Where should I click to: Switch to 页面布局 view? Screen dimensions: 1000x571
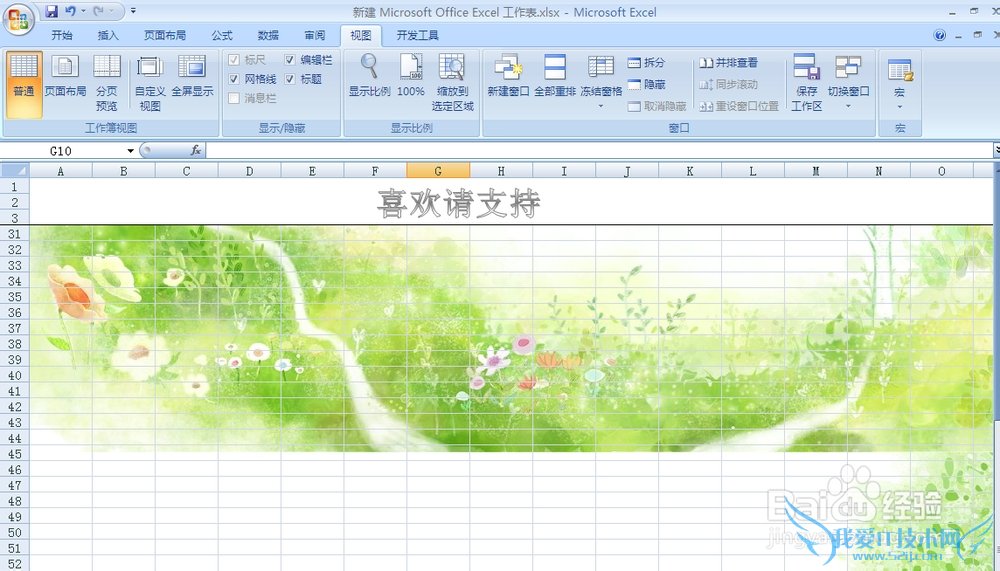point(65,77)
